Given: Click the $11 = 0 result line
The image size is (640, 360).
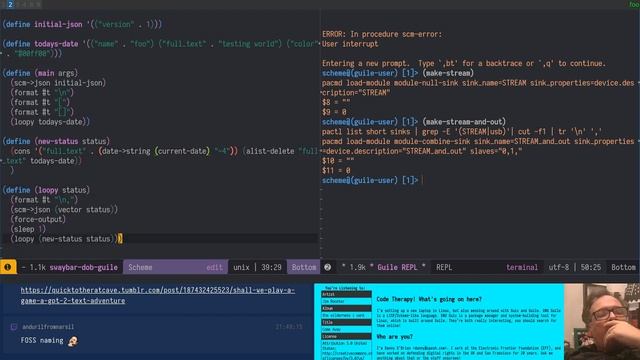Looking at the screenshot, I should point(336,171).
